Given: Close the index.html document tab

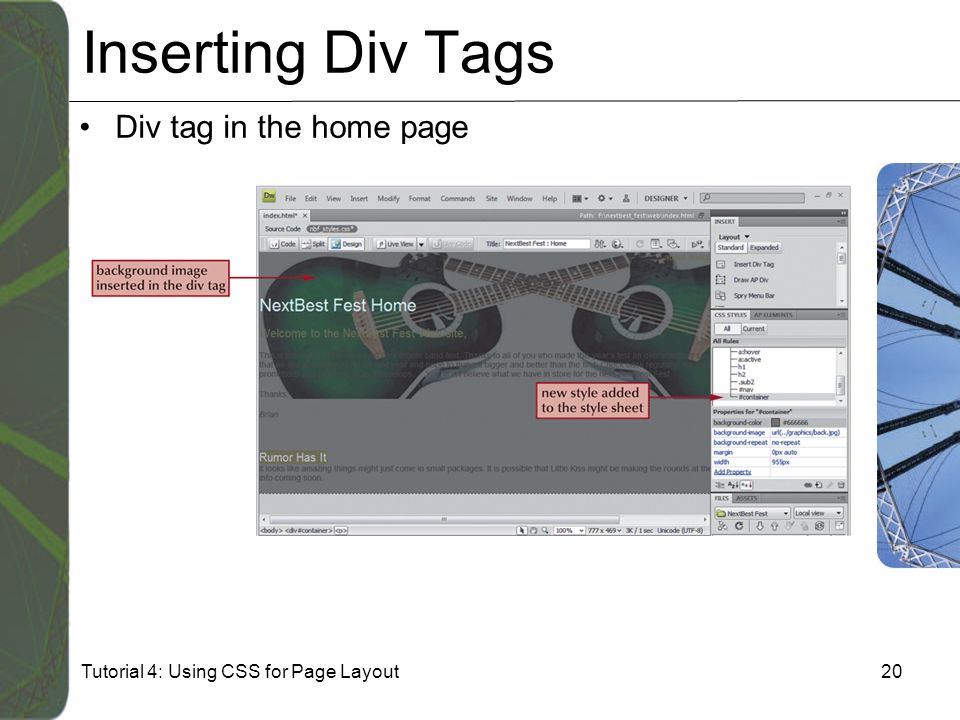Looking at the screenshot, I should tap(305, 216).
